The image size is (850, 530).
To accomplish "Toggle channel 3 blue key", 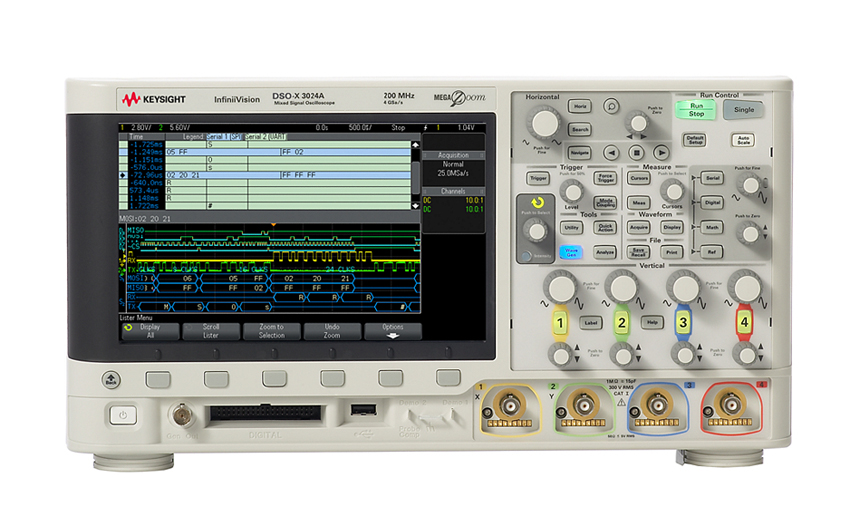I will coord(683,323).
